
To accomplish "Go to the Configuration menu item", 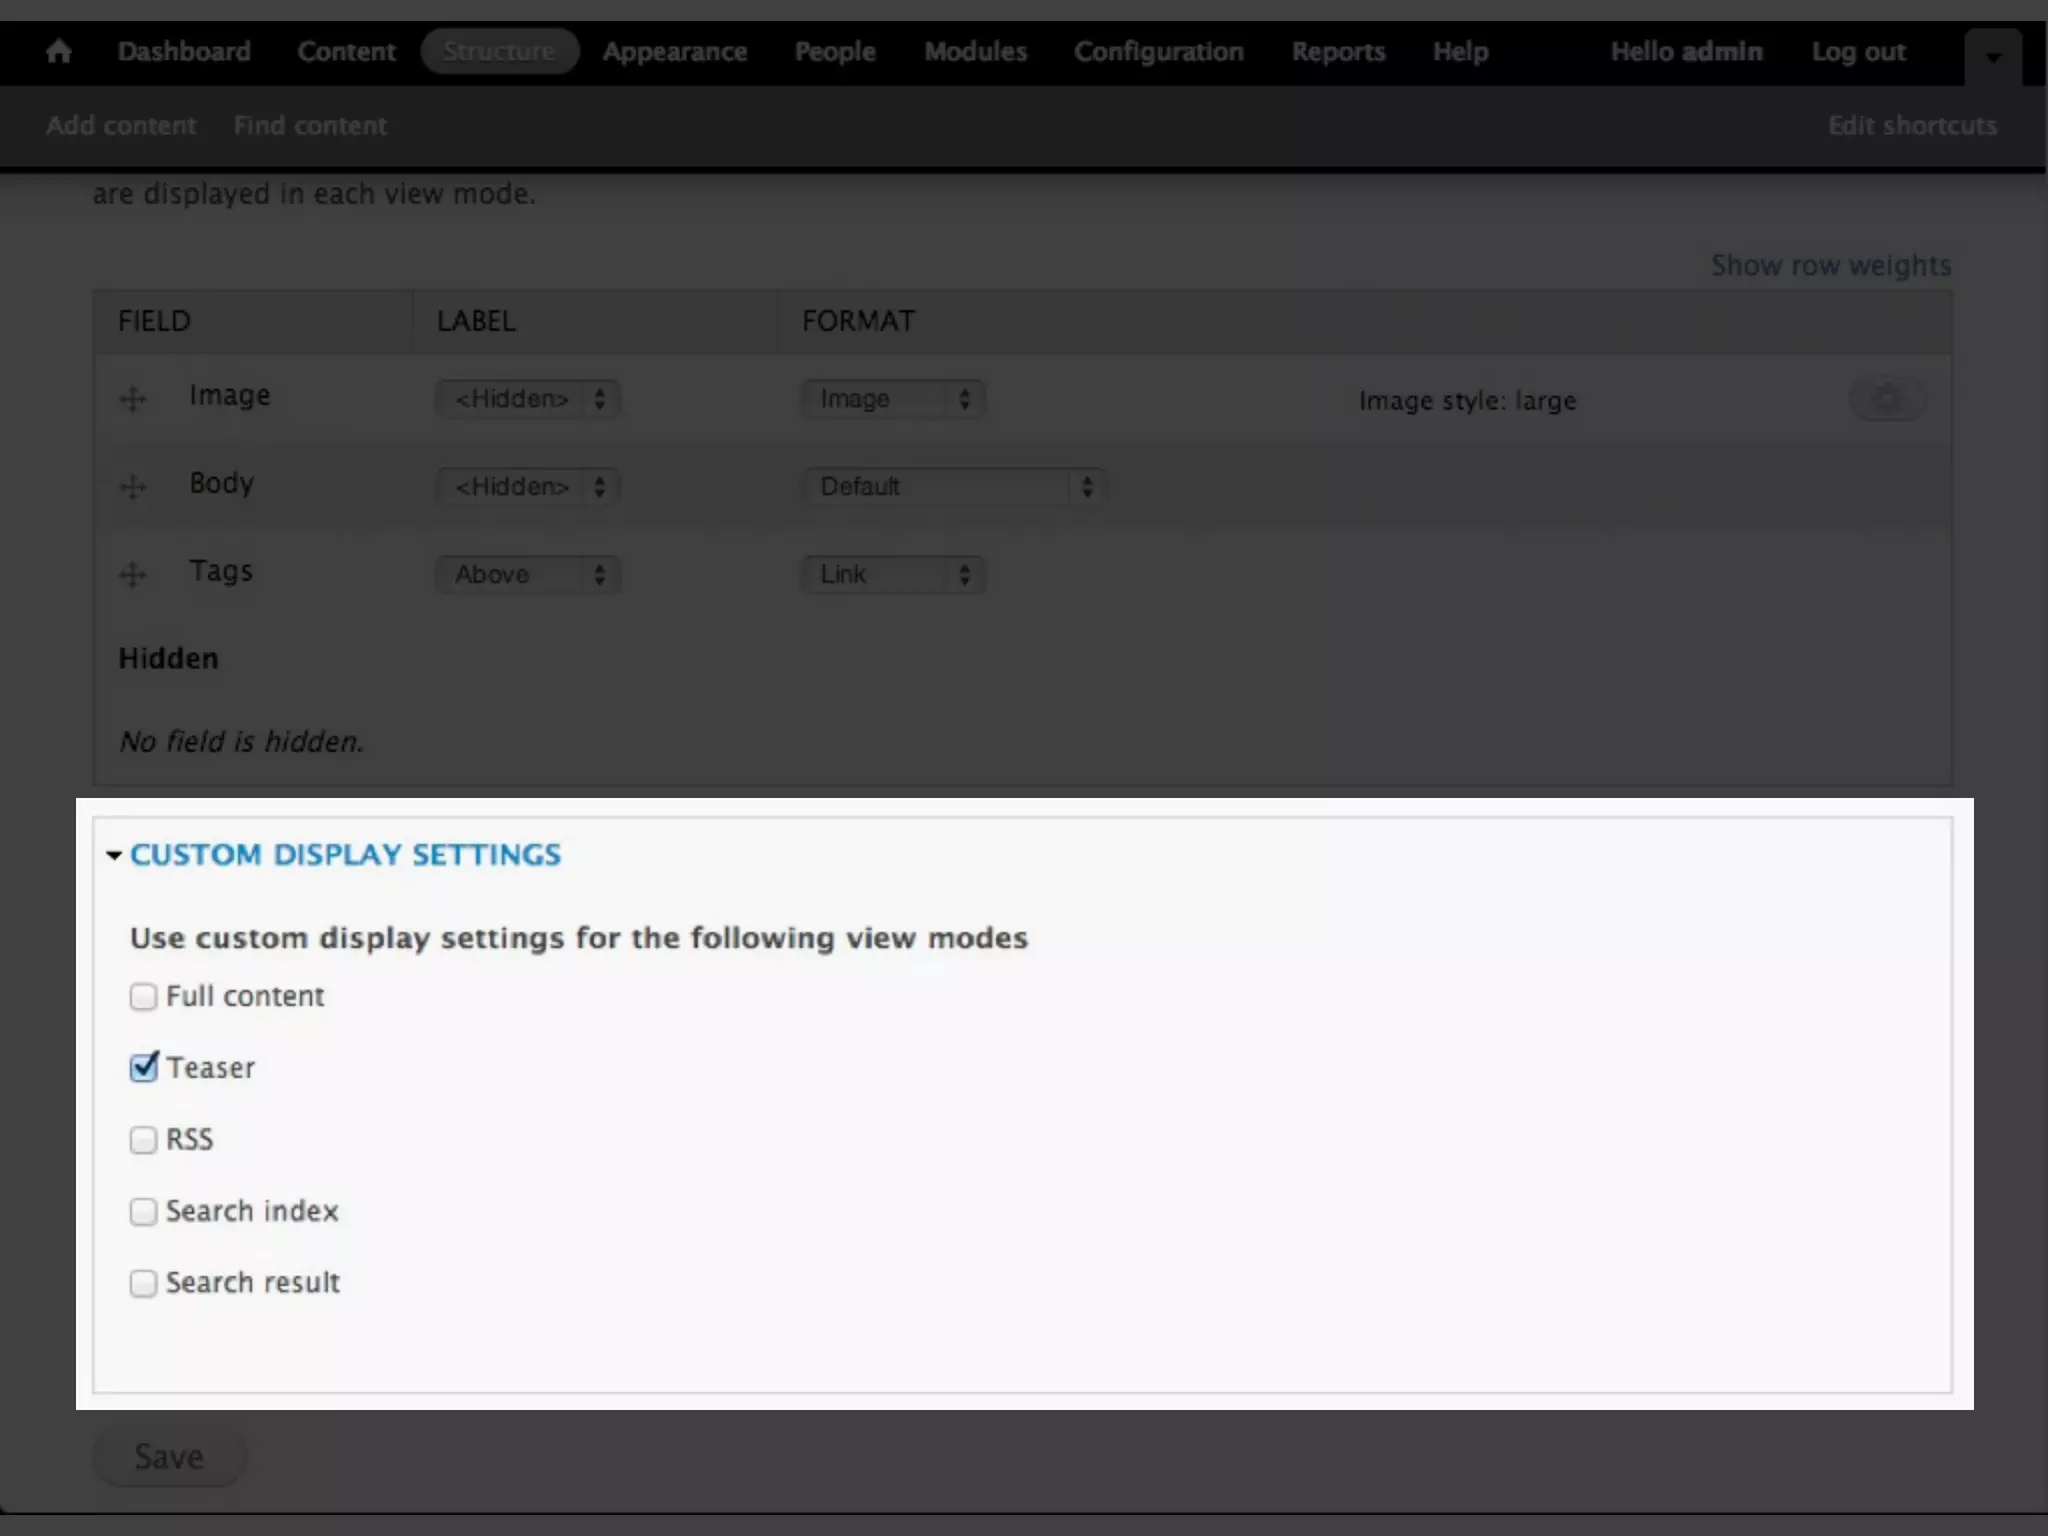I will (x=1158, y=51).
